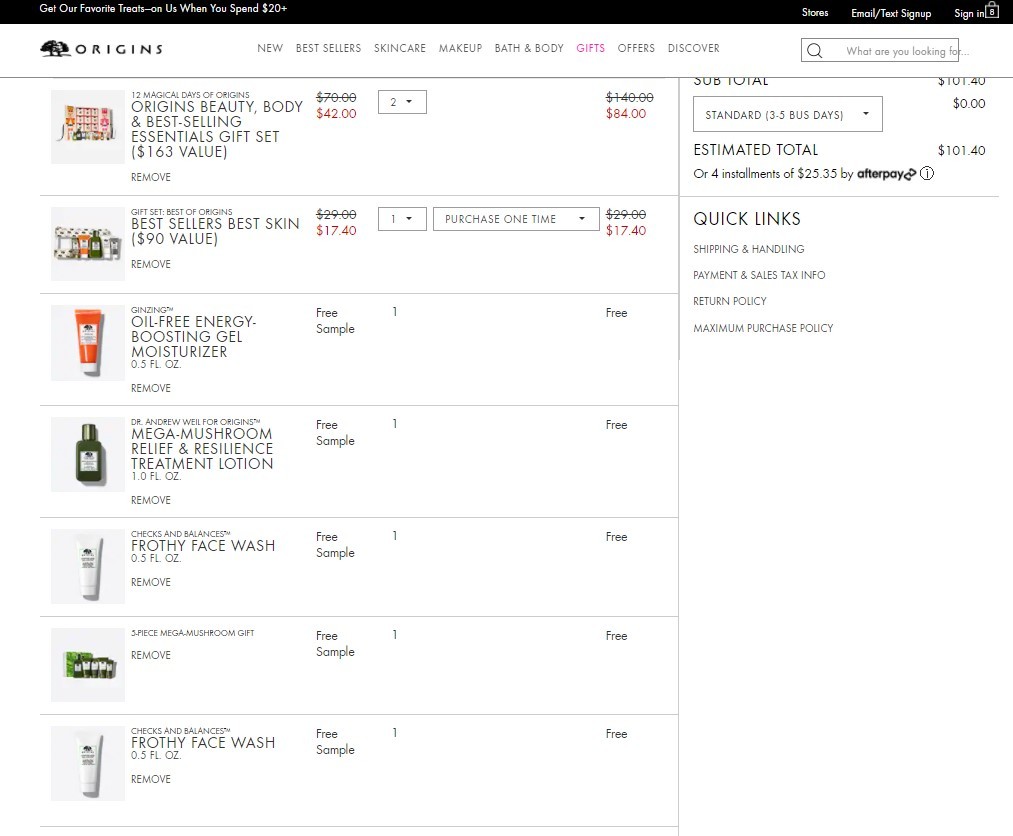Click the Origins tree logo
1013x836 pixels.
pyautogui.click(x=101, y=49)
